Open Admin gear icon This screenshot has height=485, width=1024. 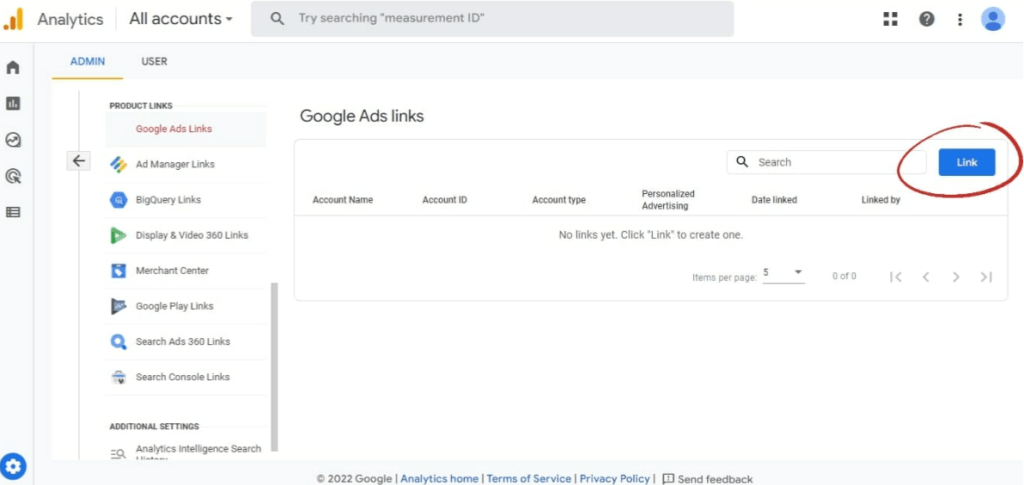[14, 467]
